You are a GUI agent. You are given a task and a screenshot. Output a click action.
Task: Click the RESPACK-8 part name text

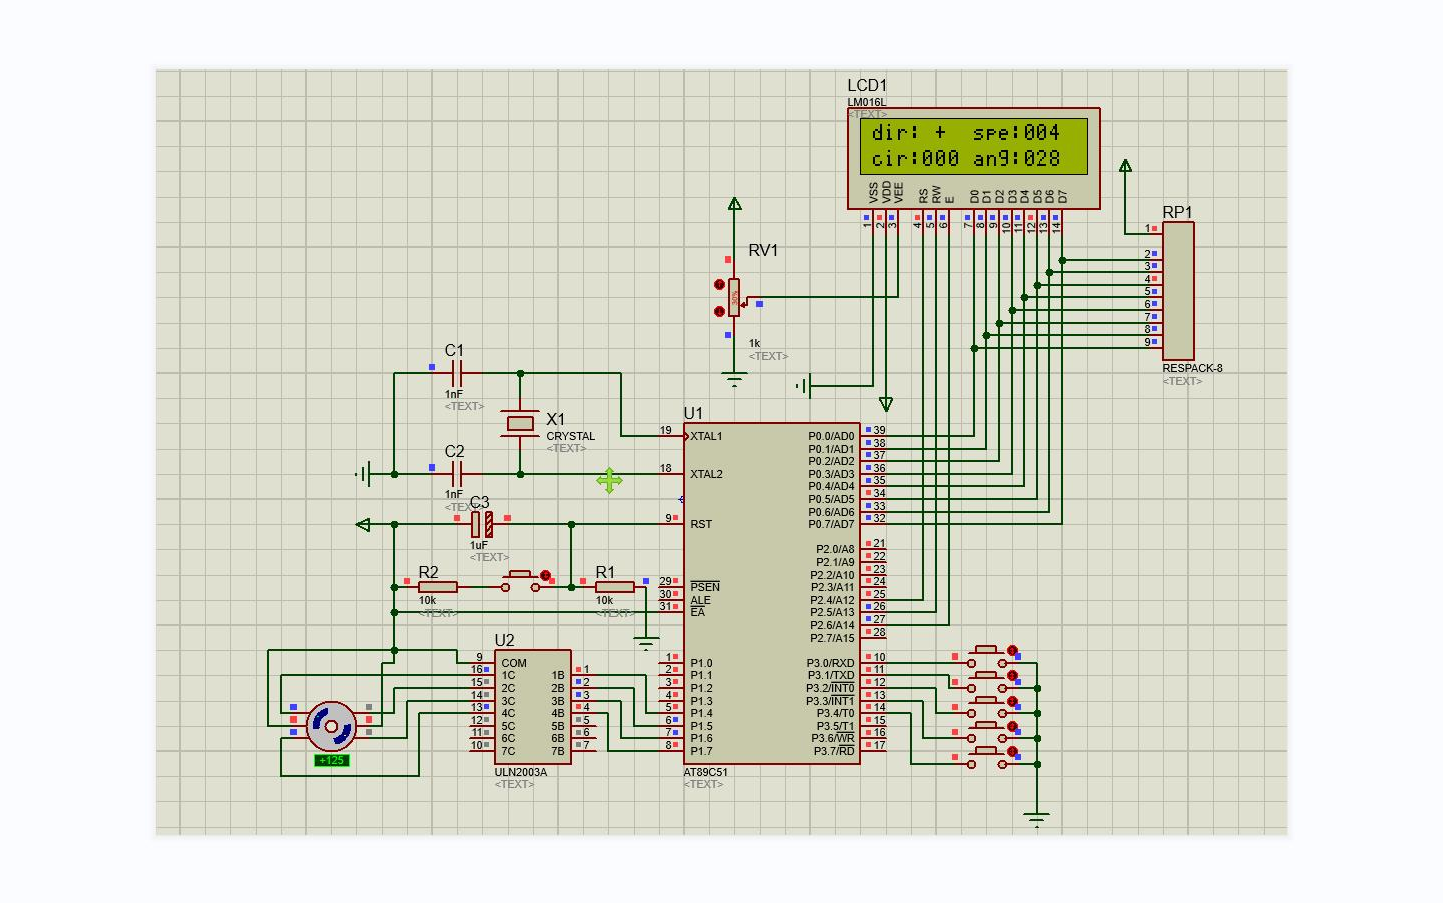(1192, 368)
